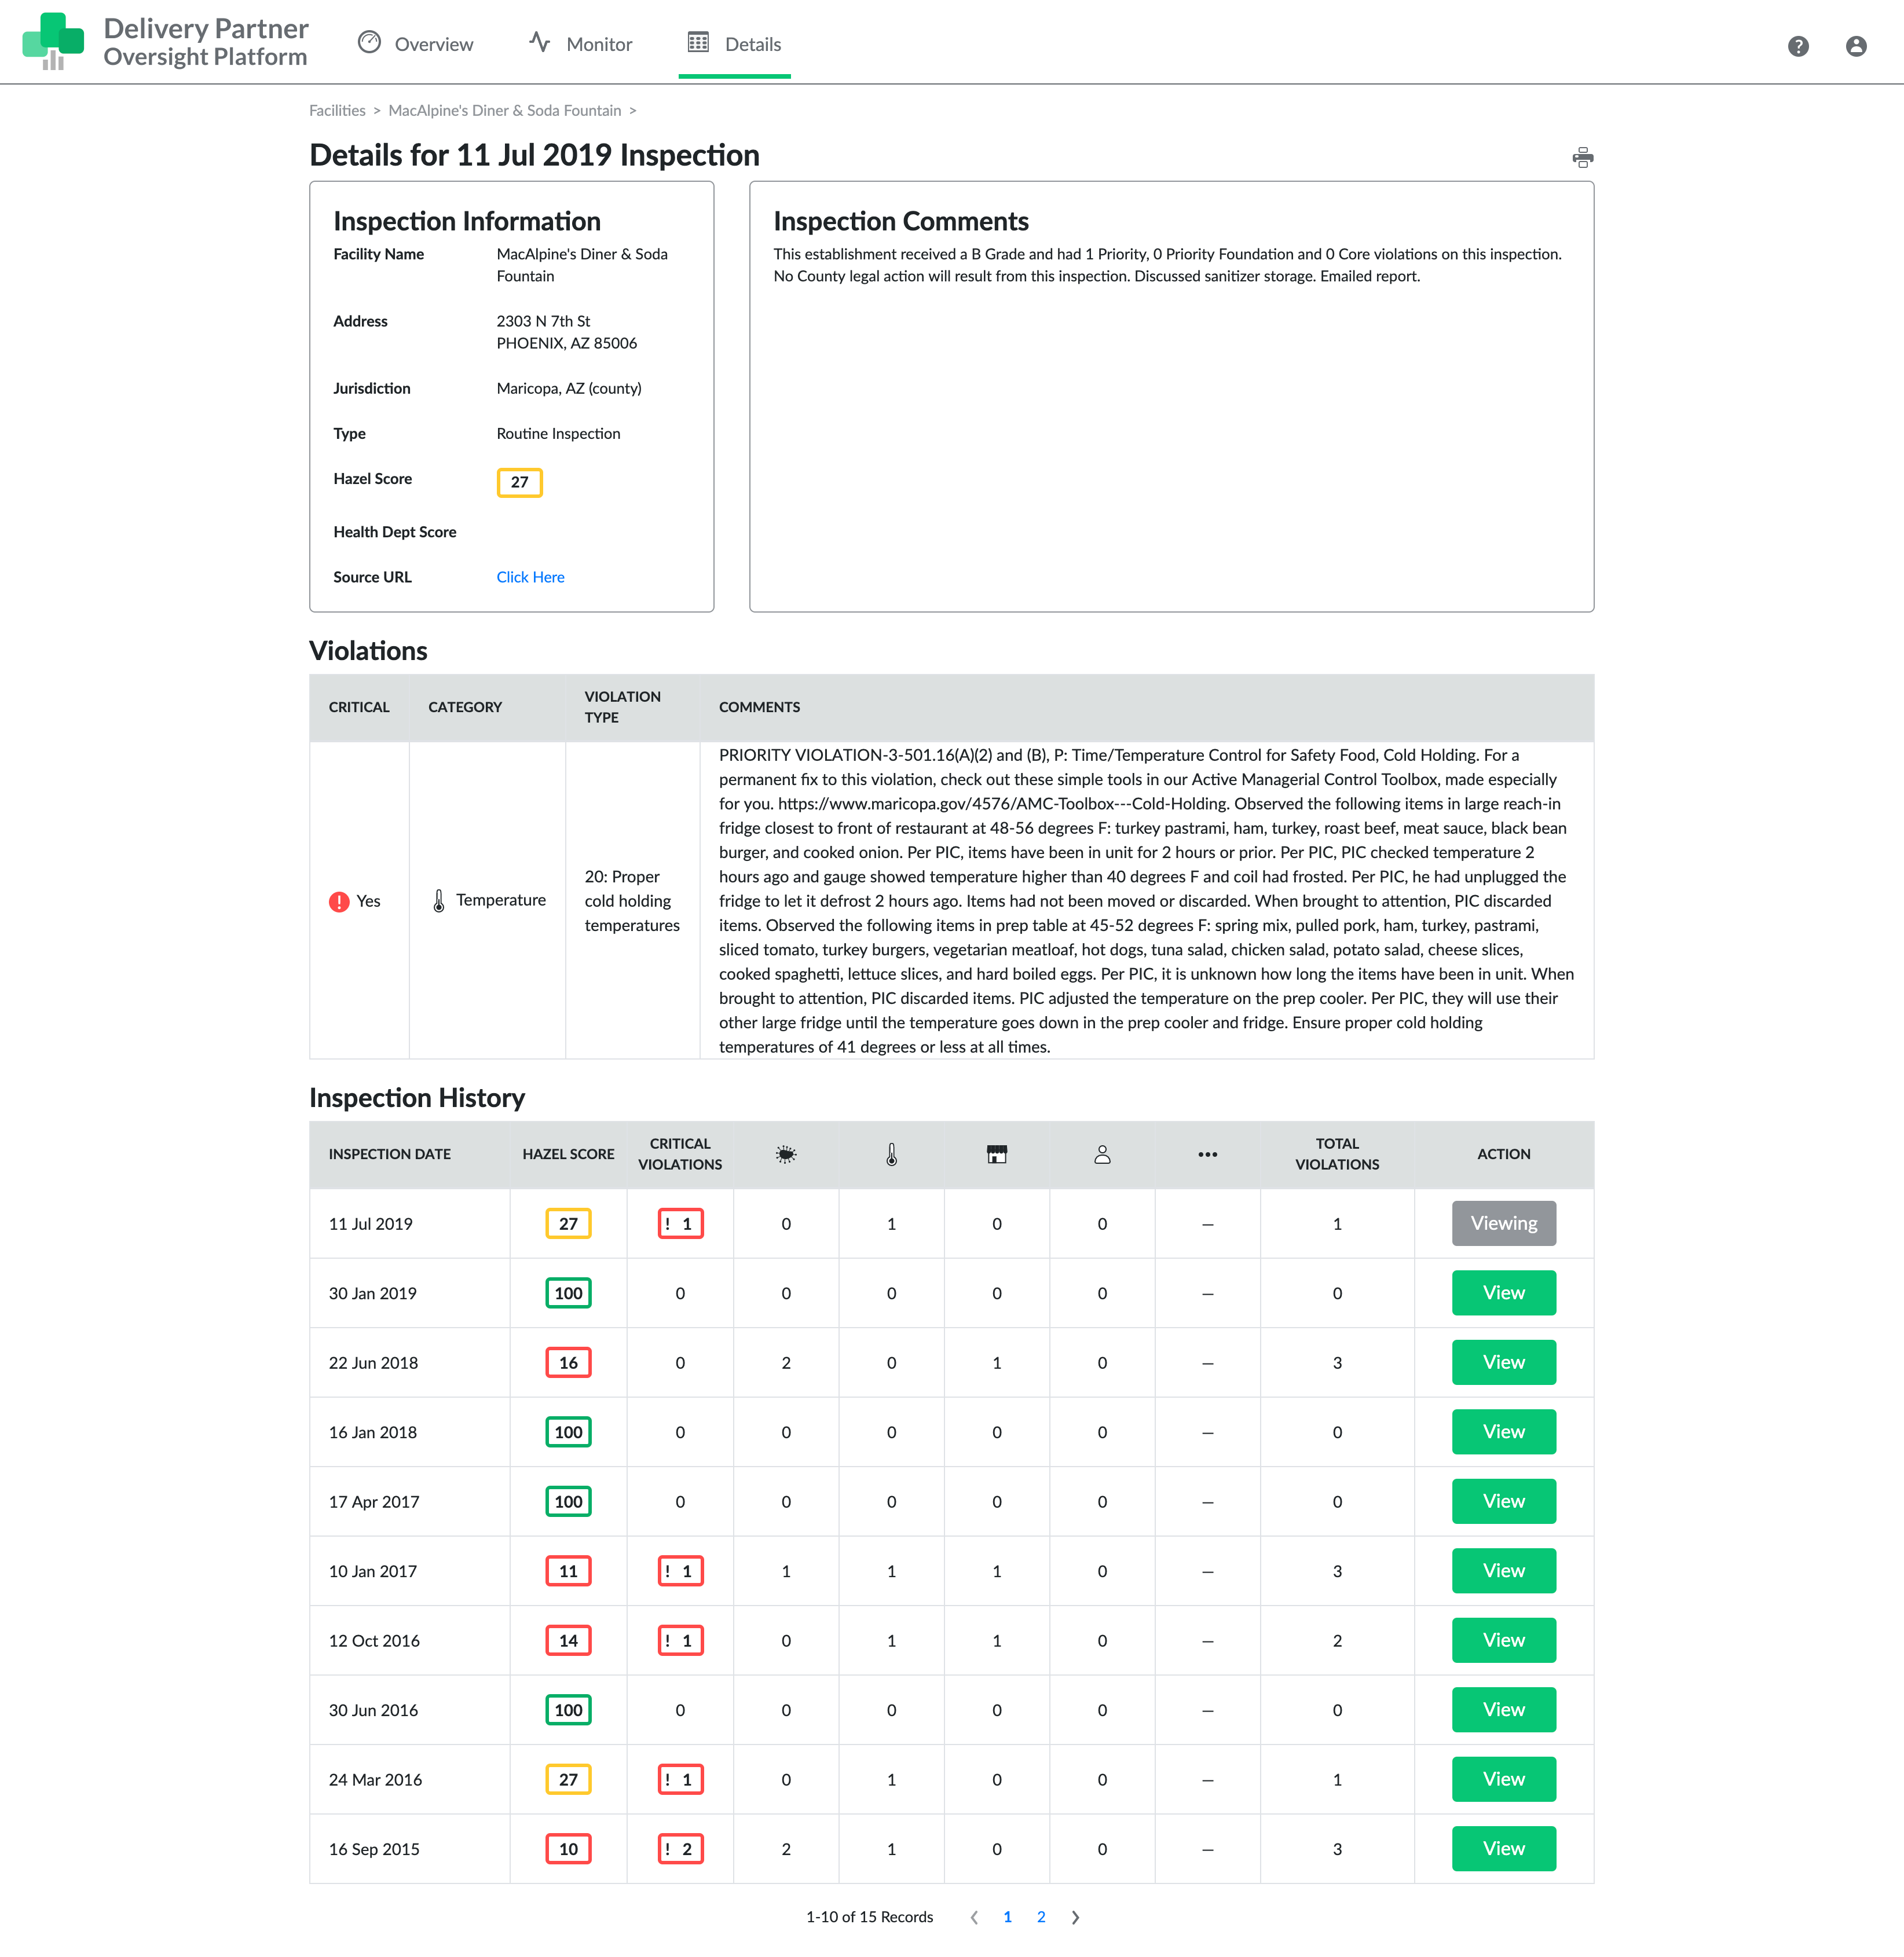Go to page 2 of records
1904x1957 pixels.
point(1041,1917)
